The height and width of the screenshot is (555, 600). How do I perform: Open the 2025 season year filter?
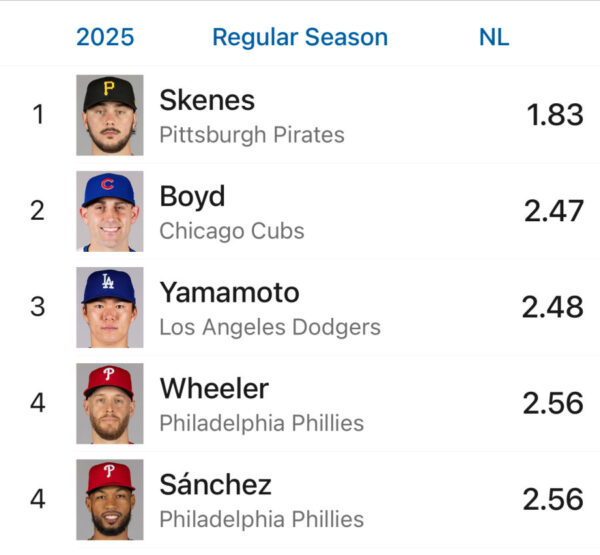105,38
